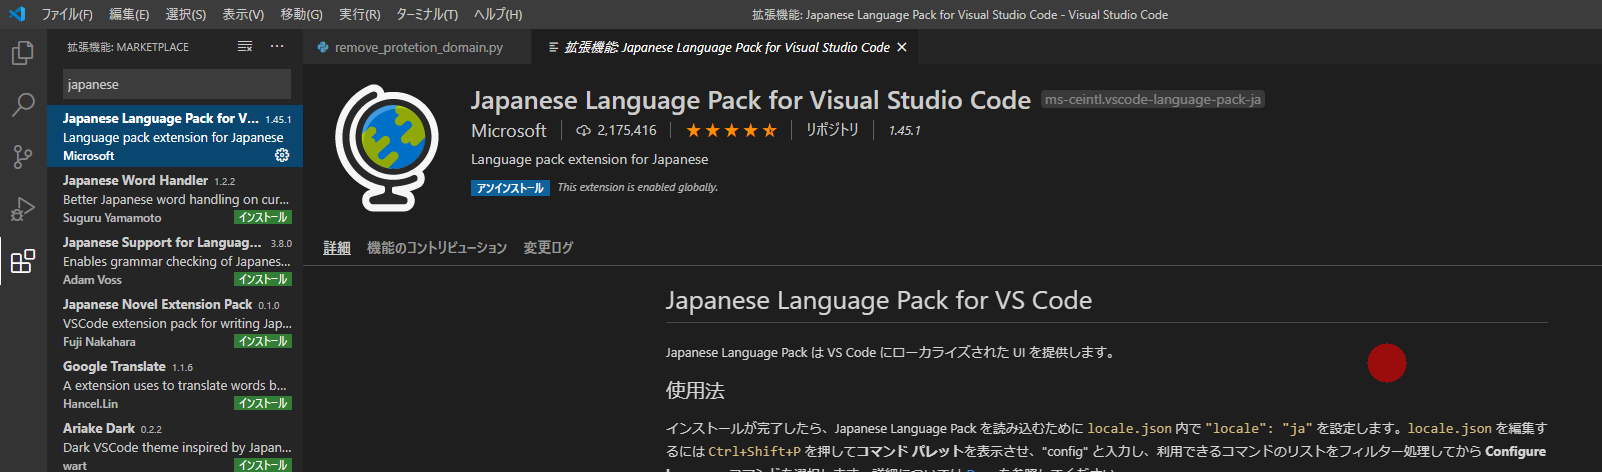Click extension ID ms-ceintl.vscode-language-pack-ja
The height and width of the screenshot is (472, 1602).
click(x=1153, y=99)
